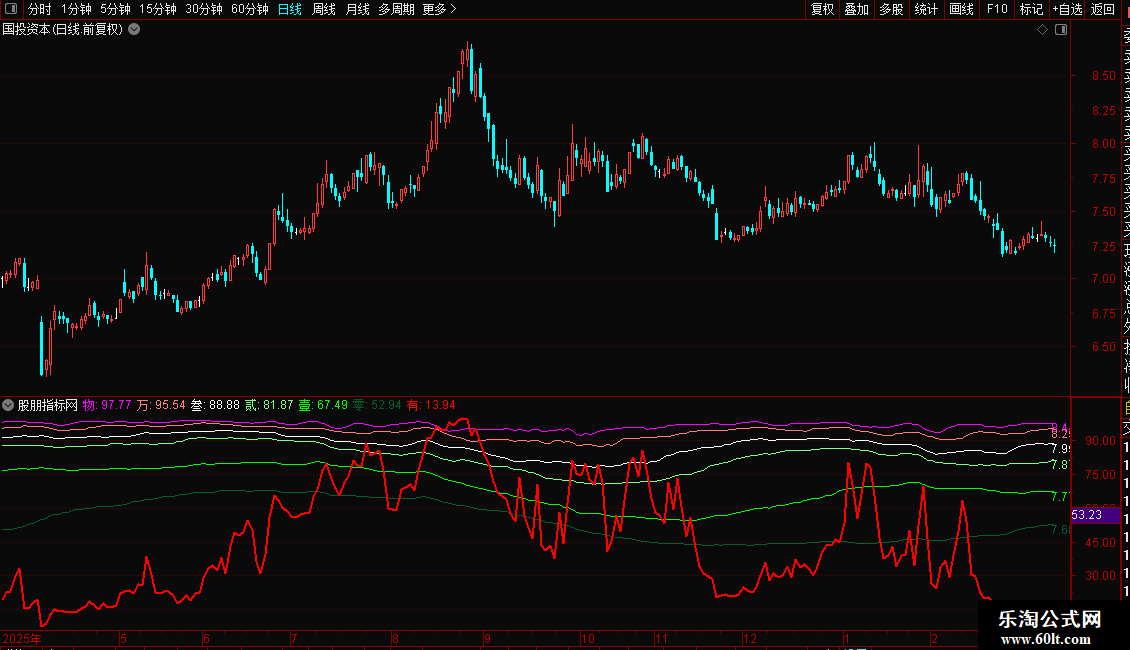Click the 53.23 highlighted value label
1130x650 pixels.
pyautogui.click(x=1095, y=515)
